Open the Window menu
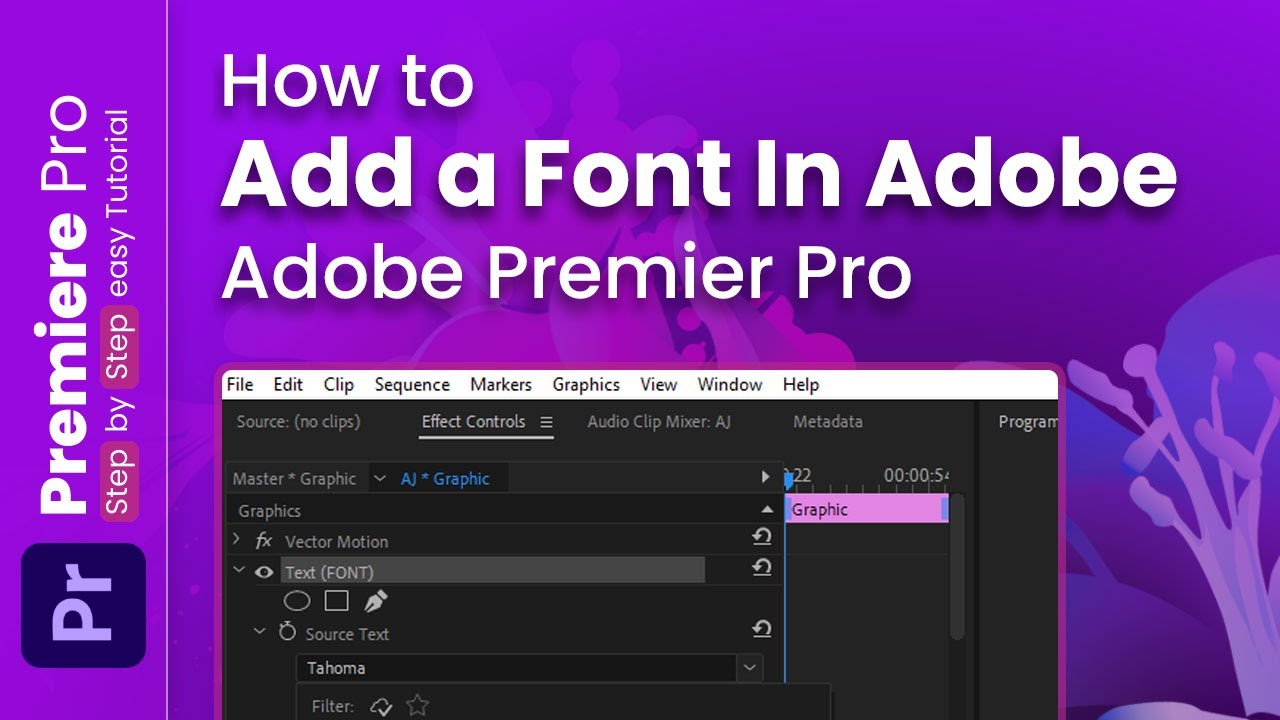The image size is (1280, 720). tap(730, 385)
